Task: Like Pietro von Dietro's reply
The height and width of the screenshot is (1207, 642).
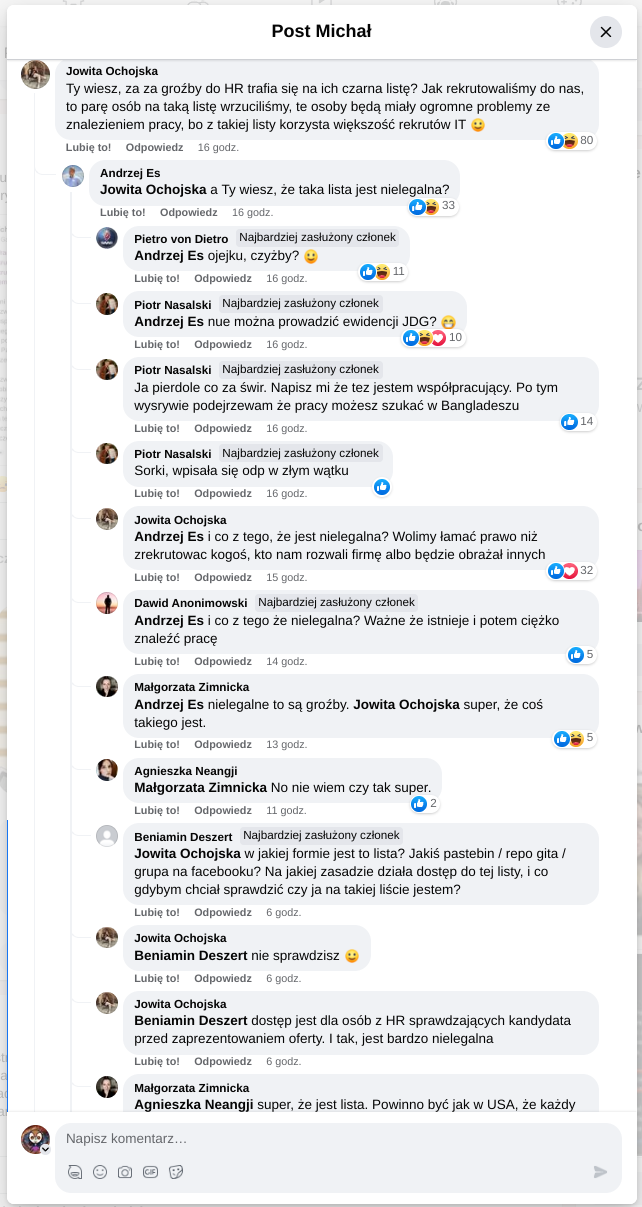Action: tap(156, 278)
